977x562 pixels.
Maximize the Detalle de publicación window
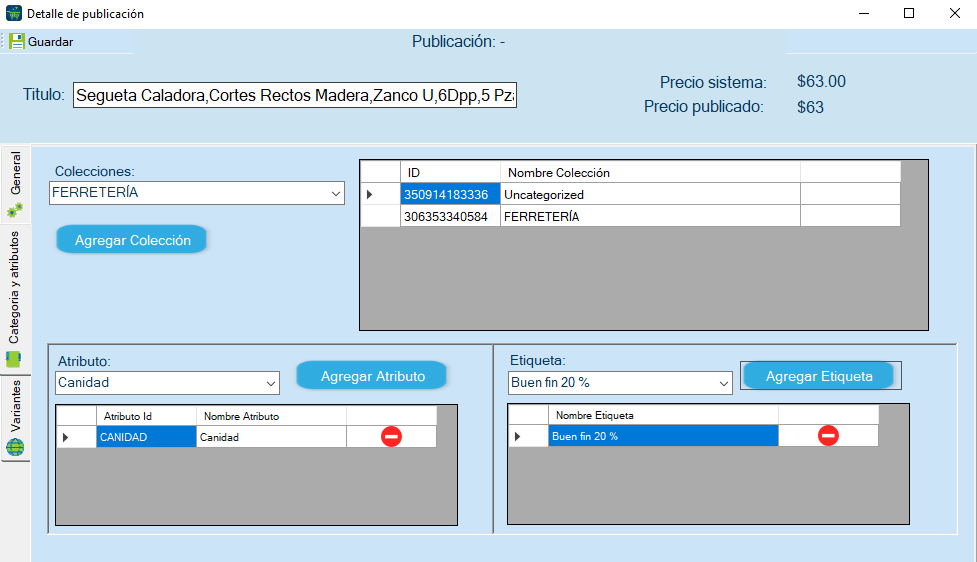tap(909, 13)
